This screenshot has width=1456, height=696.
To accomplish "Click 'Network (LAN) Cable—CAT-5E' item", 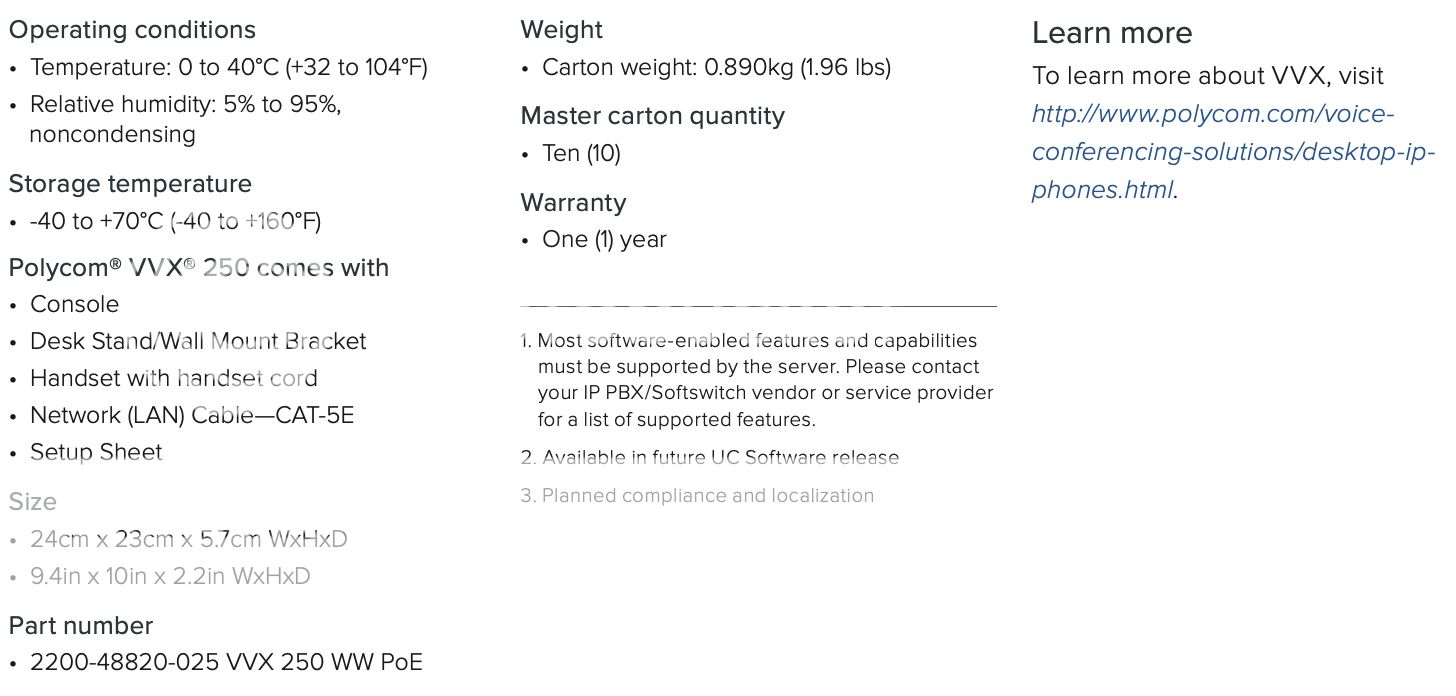I will point(192,415).
